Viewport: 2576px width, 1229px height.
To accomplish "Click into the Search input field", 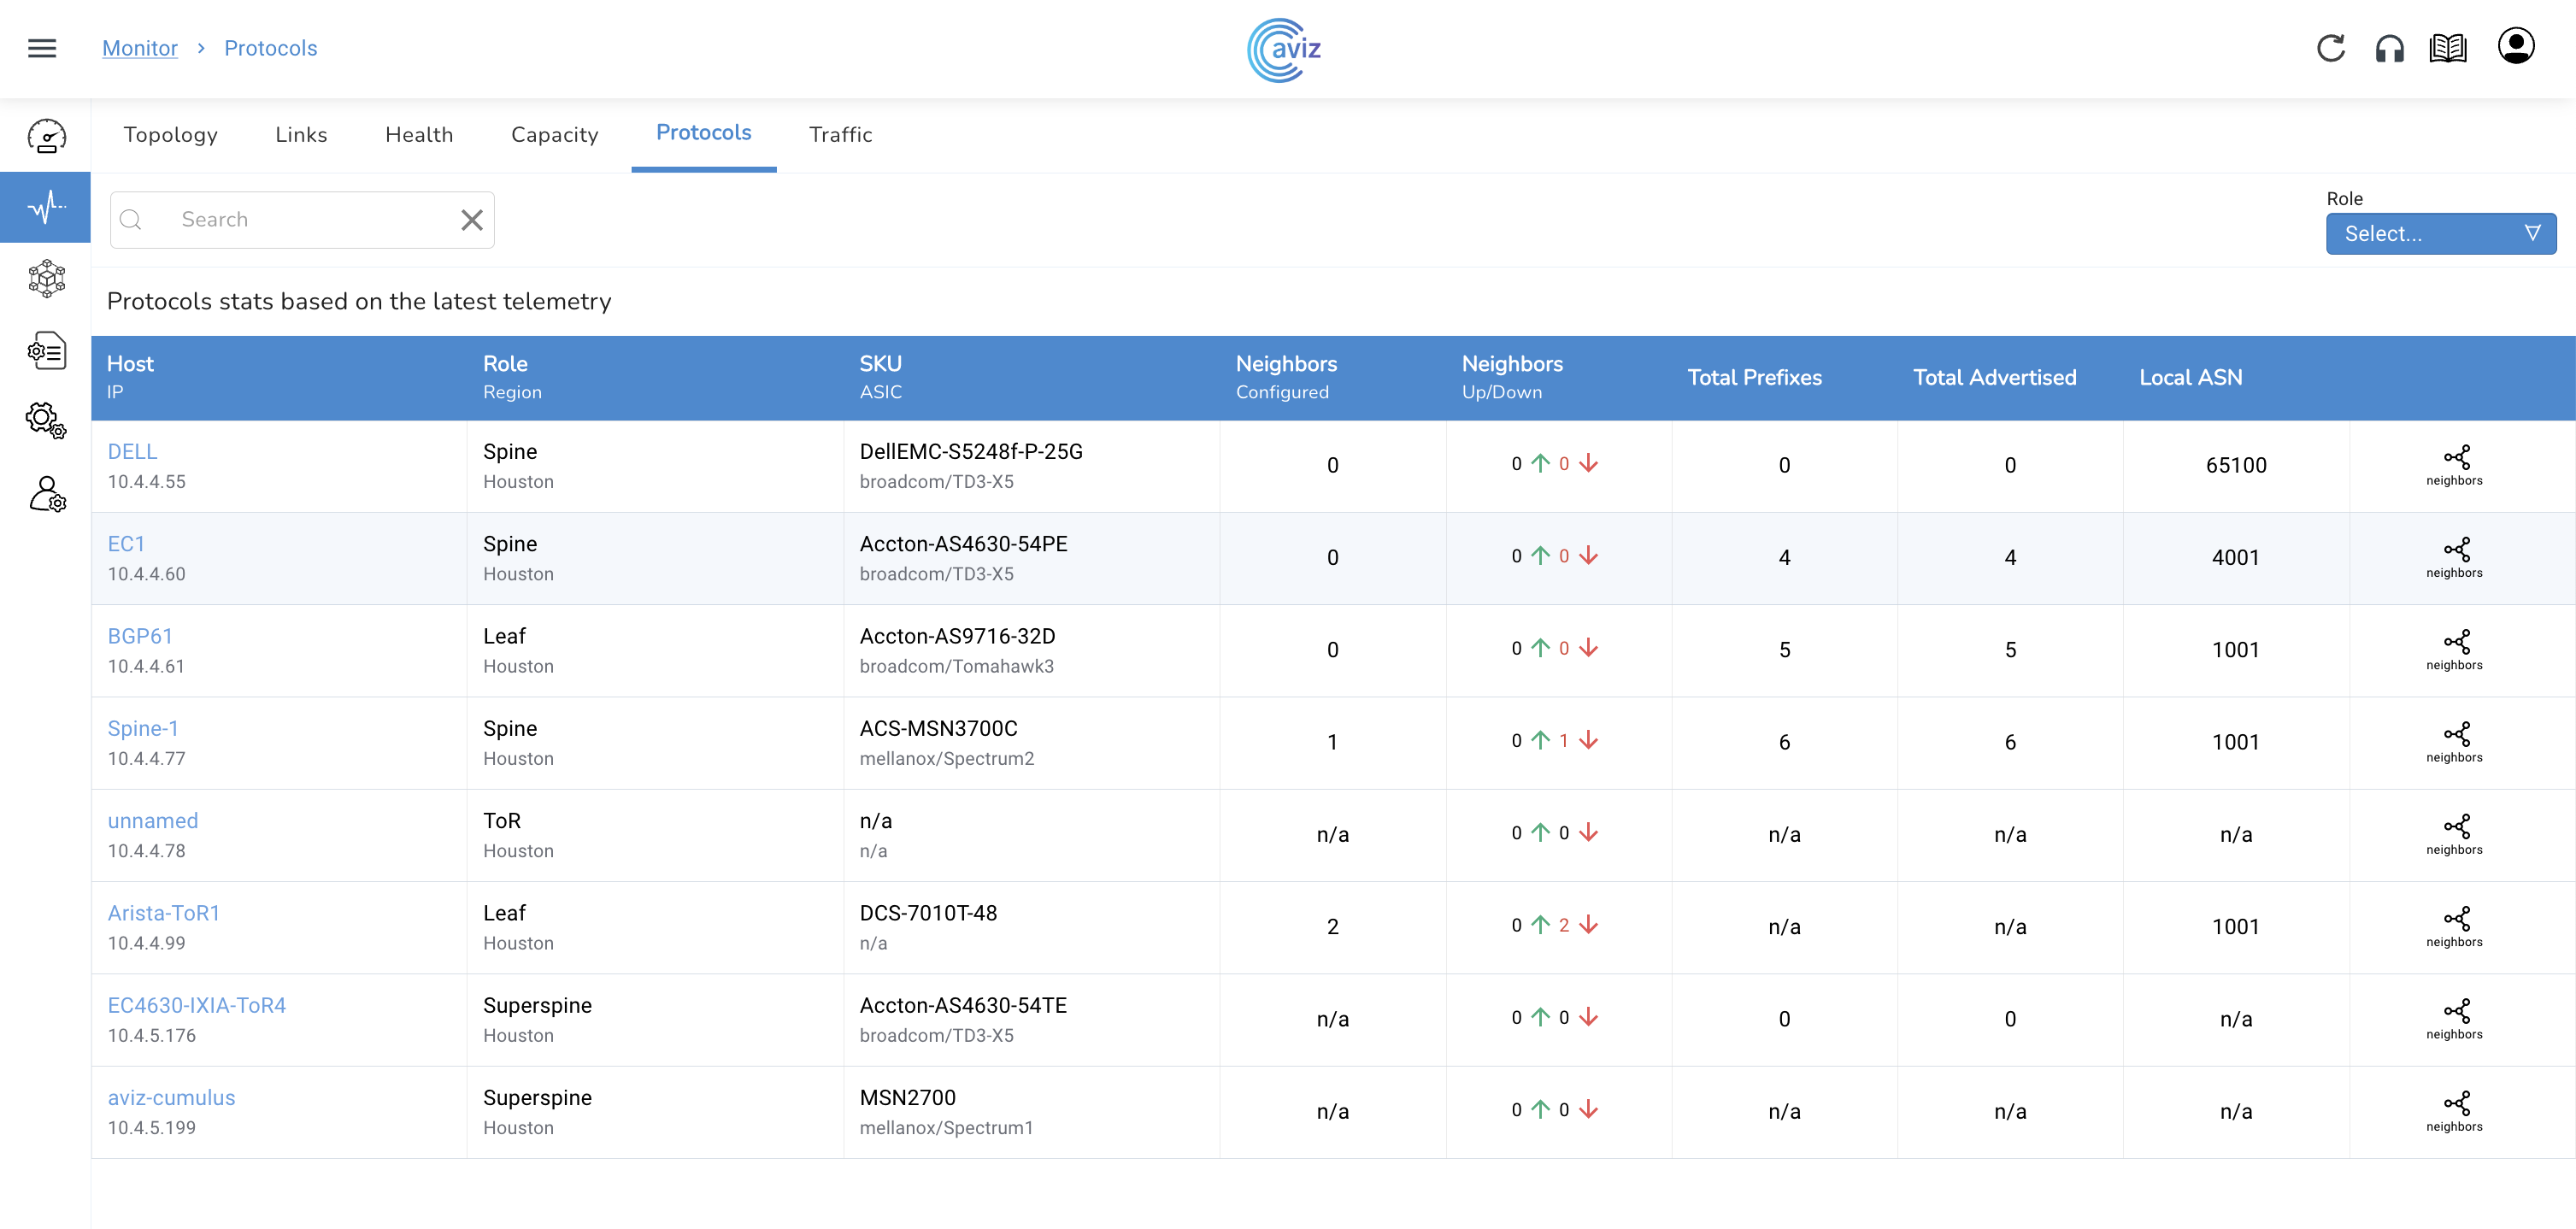I will 300,220.
